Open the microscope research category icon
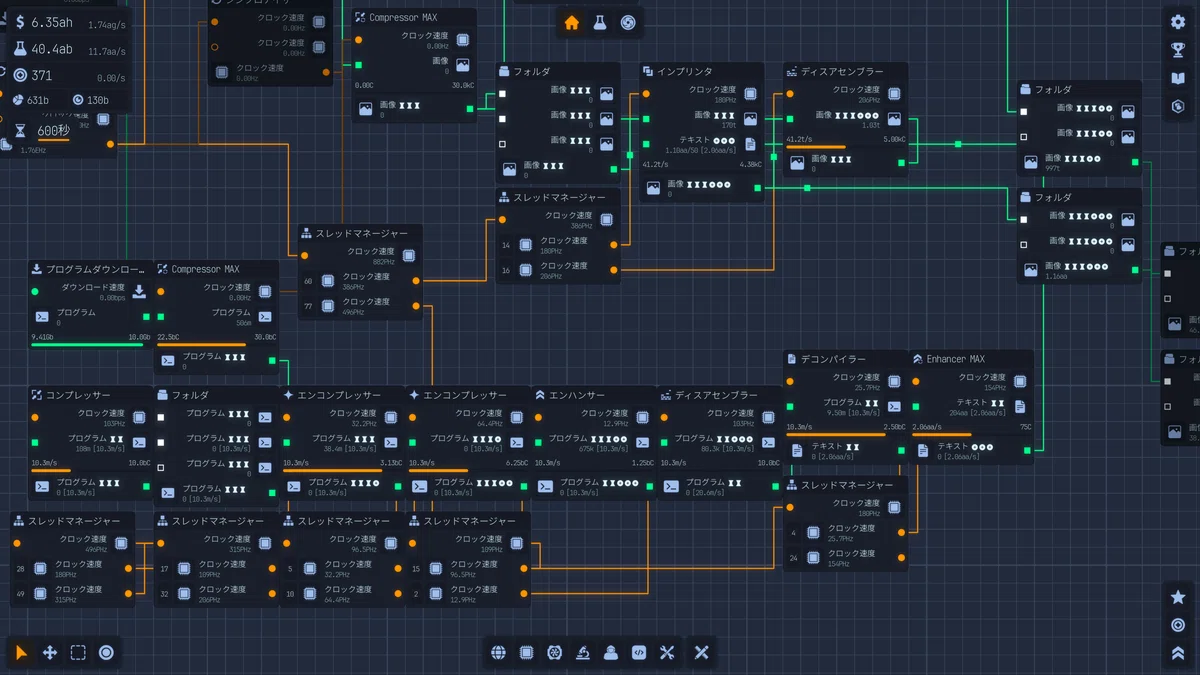 [582, 653]
